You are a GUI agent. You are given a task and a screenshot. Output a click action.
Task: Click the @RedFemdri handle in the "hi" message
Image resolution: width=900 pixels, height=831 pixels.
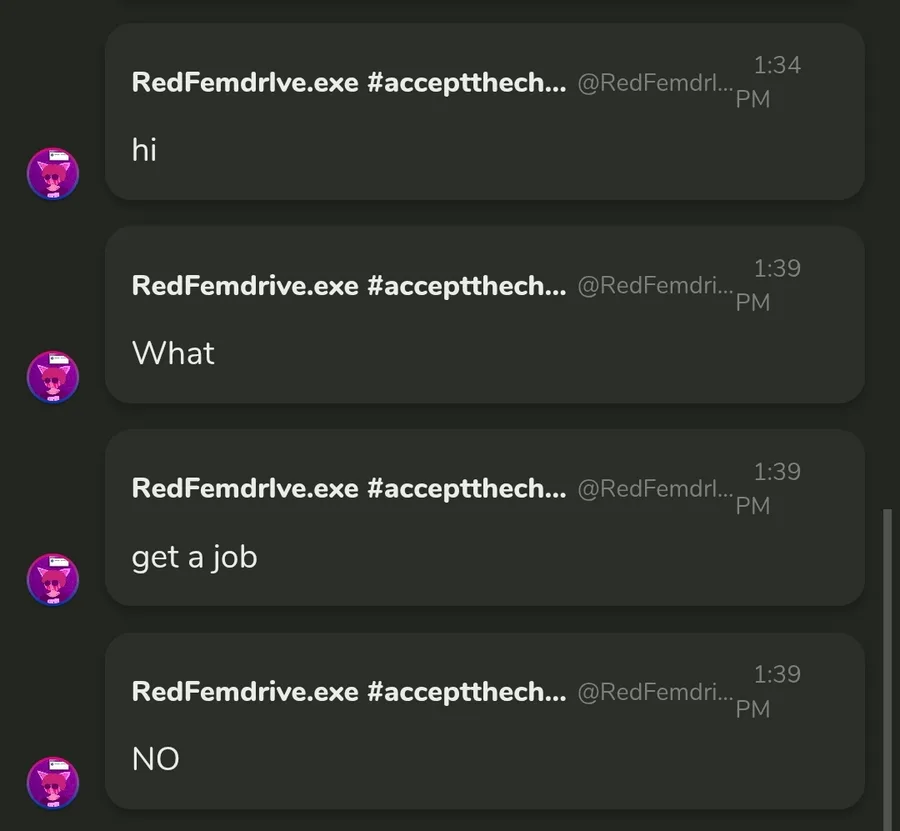pos(655,83)
